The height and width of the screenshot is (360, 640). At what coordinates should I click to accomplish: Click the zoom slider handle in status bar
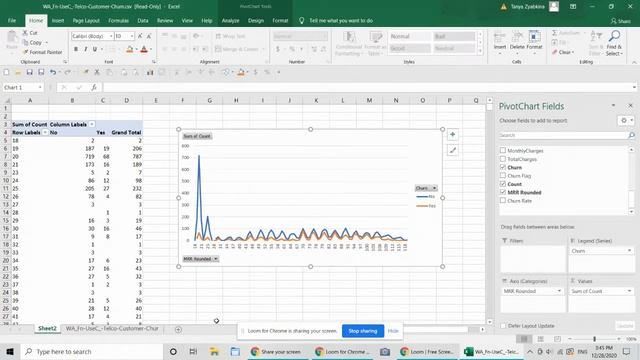[x=594, y=339]
